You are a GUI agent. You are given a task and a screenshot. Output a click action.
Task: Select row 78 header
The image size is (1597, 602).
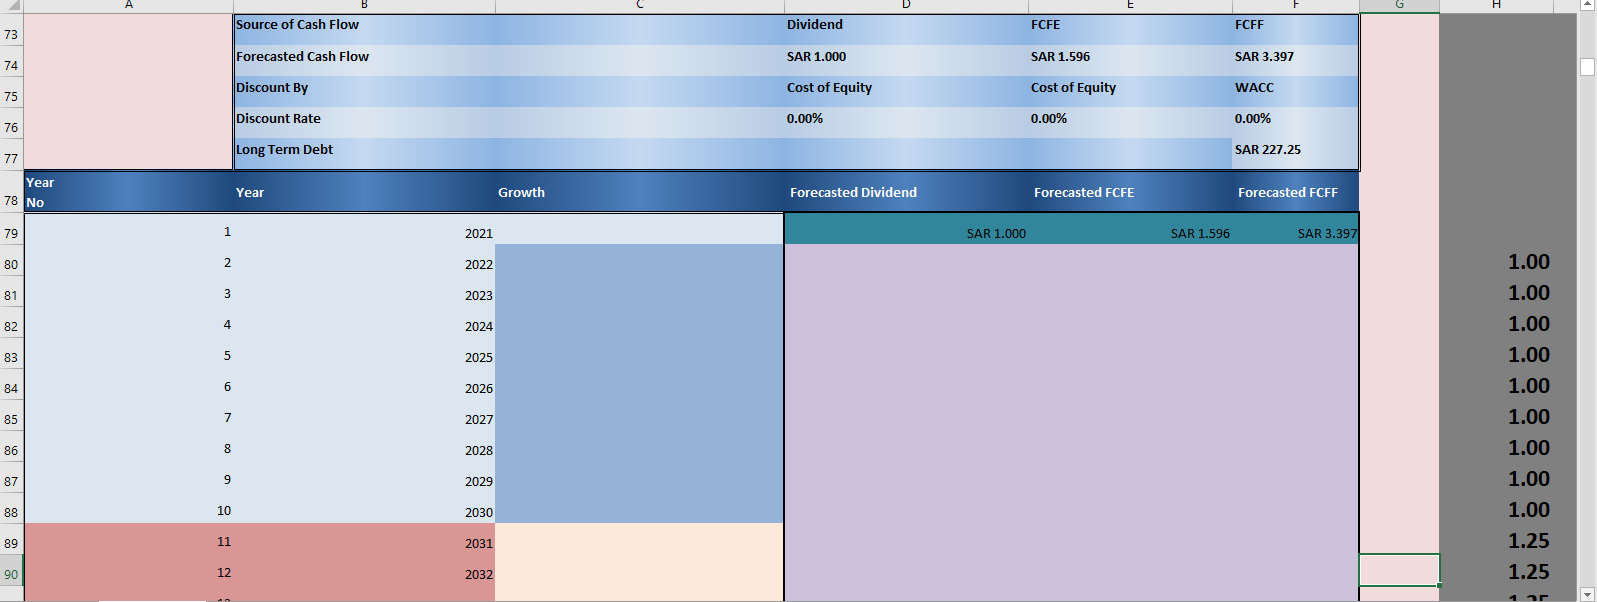pyautogui.click(x=11, y=192)
